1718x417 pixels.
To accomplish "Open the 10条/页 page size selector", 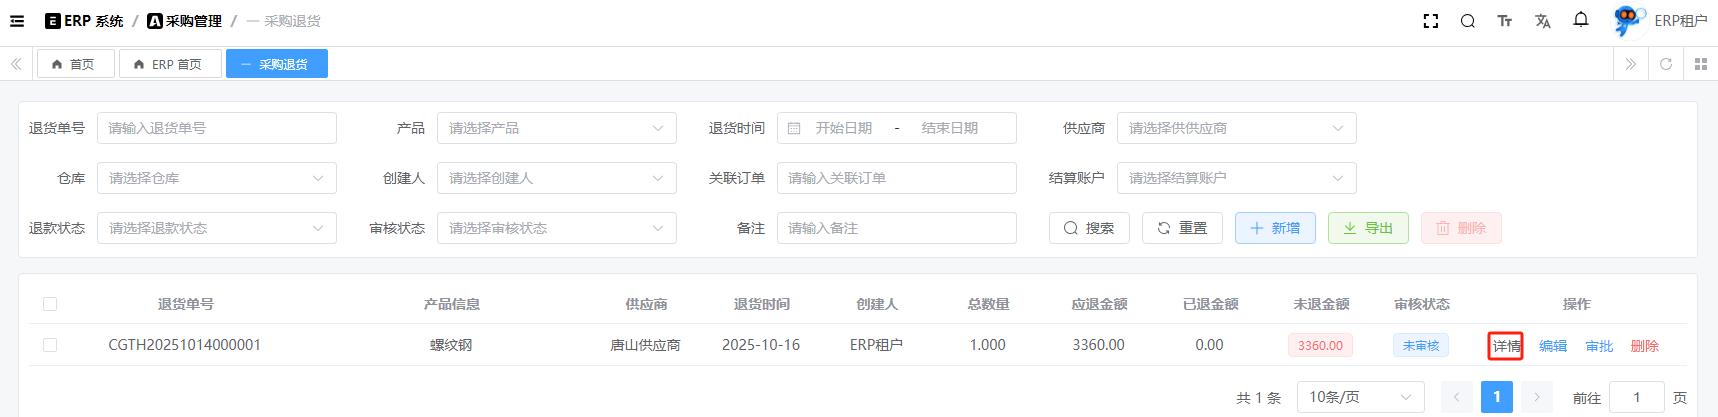I will [1360, 397].
